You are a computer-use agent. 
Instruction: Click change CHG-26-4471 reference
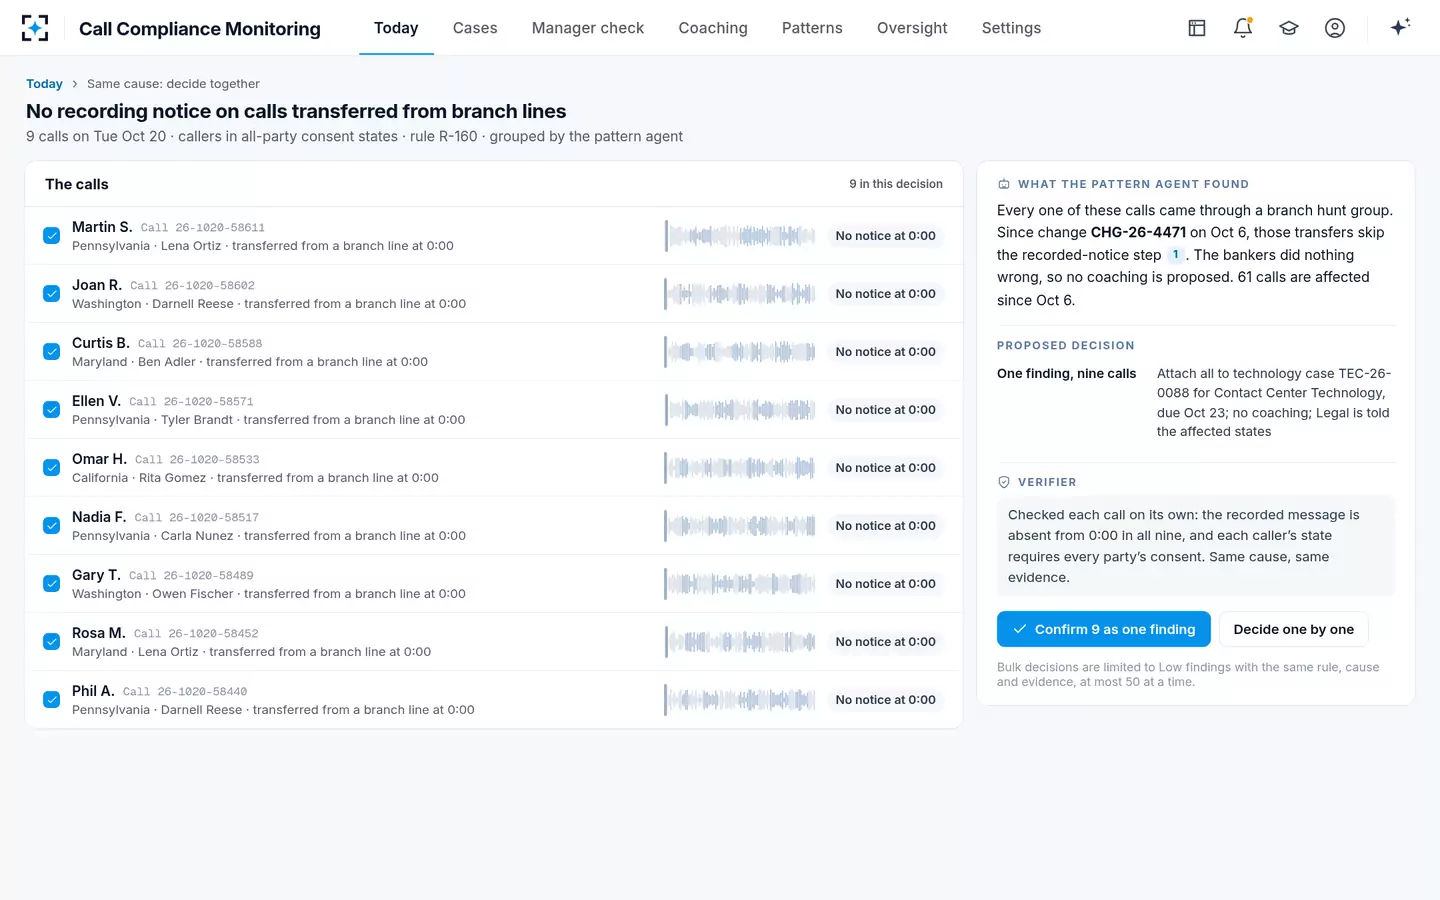point(1138,232)
